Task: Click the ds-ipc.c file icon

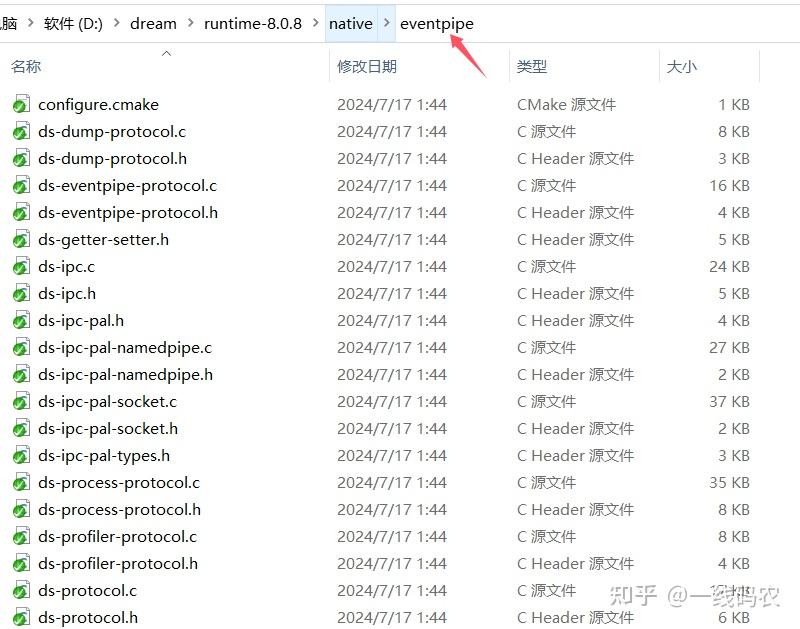Action: [22, 266]
